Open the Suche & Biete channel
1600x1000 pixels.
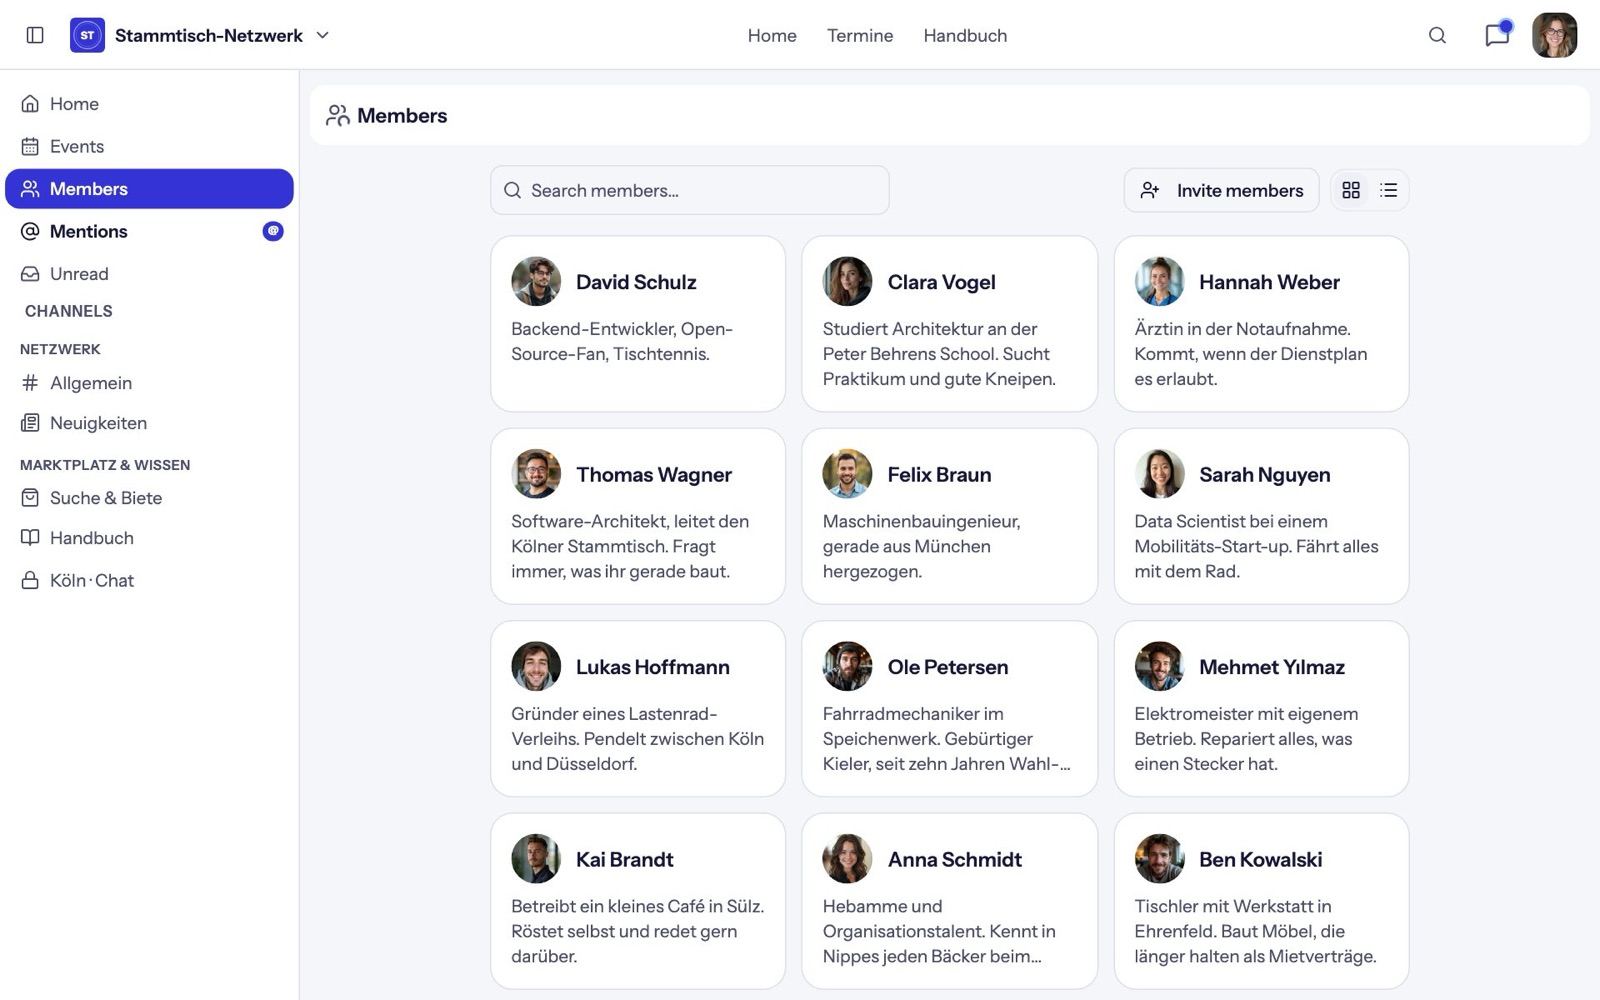(x=149, y=498)
